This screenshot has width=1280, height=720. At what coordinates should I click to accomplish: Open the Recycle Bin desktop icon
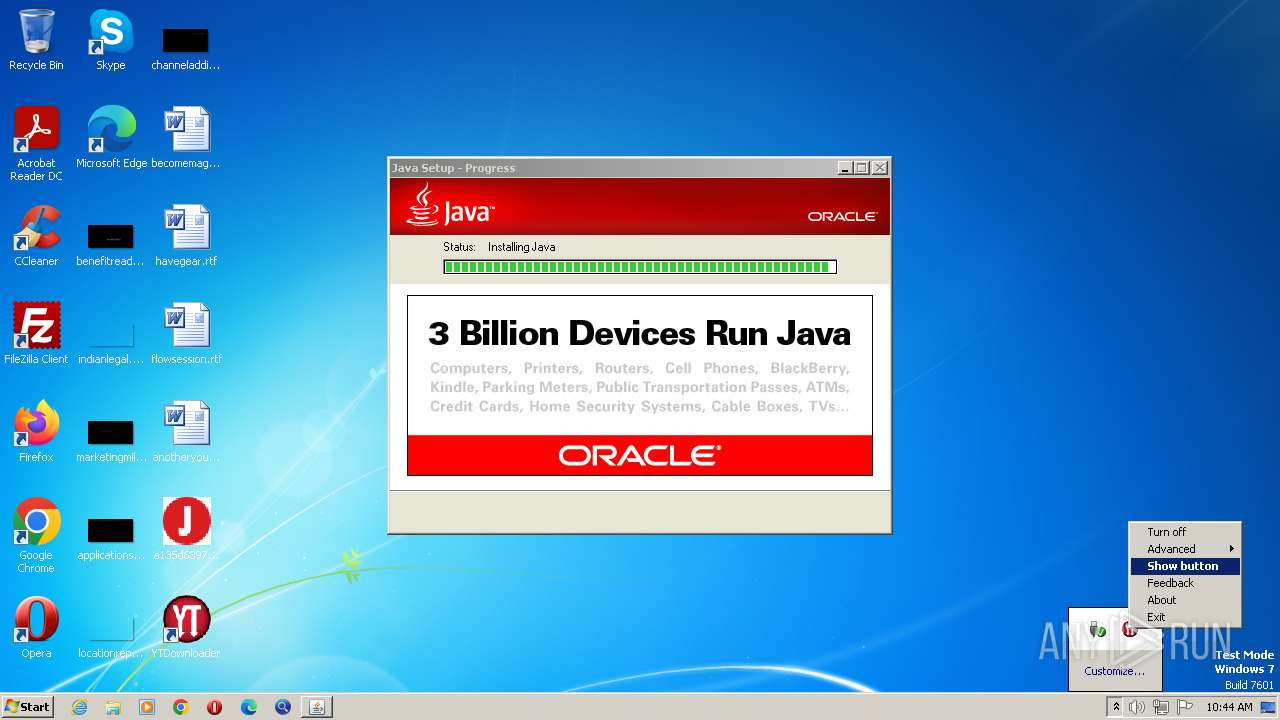click(36, 40)
